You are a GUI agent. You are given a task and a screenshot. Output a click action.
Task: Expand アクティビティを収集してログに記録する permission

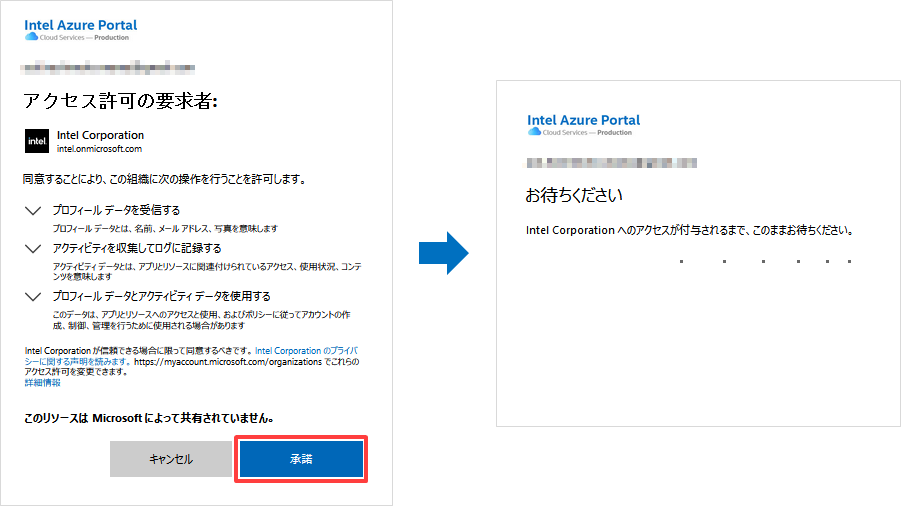pyautogui.click(x=33, y=249)
